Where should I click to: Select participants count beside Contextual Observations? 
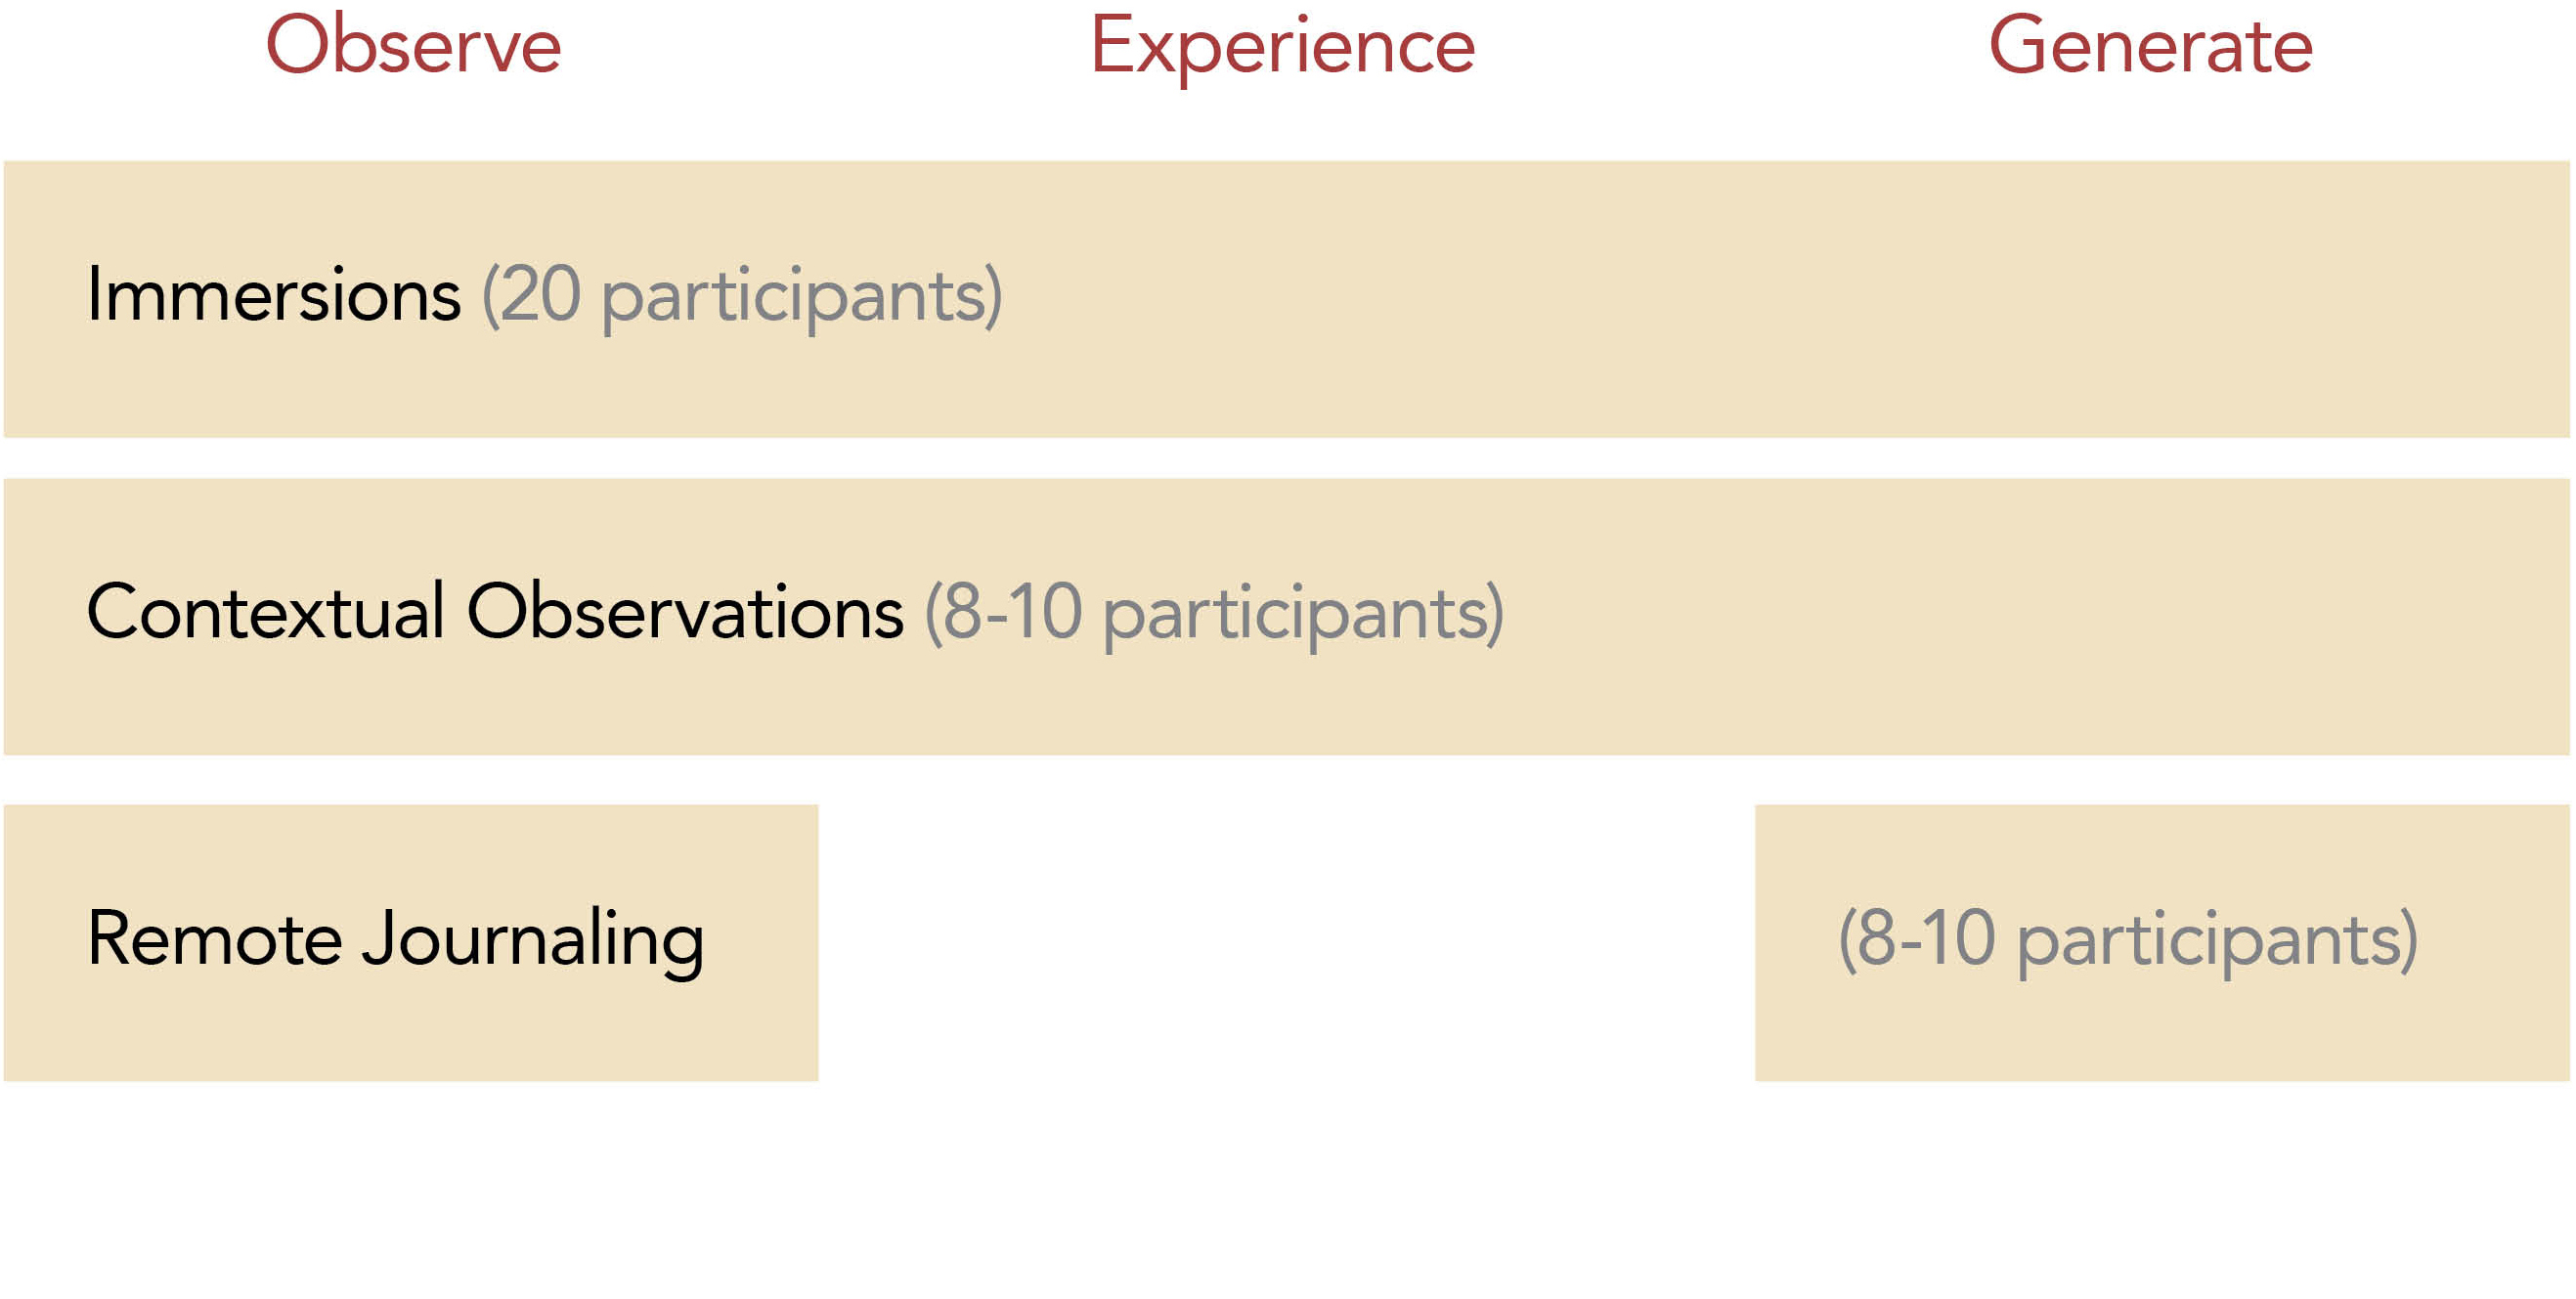click(1214, 612)
